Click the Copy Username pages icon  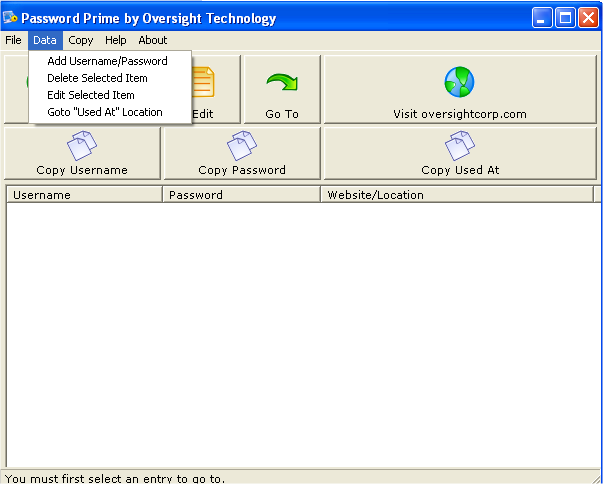(82, 145)
